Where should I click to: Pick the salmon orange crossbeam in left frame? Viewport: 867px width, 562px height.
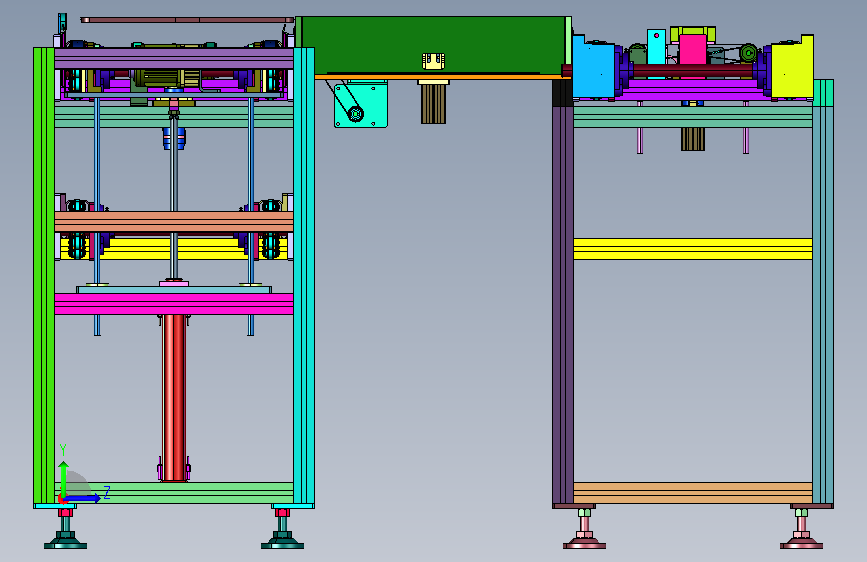[174, 222]
